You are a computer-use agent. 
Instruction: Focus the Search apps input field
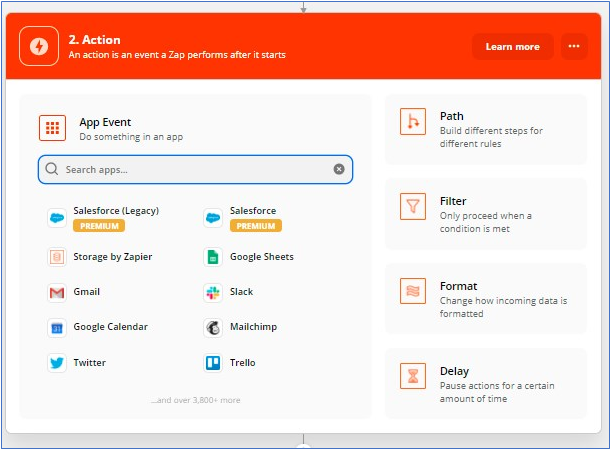tap(195, 169)
